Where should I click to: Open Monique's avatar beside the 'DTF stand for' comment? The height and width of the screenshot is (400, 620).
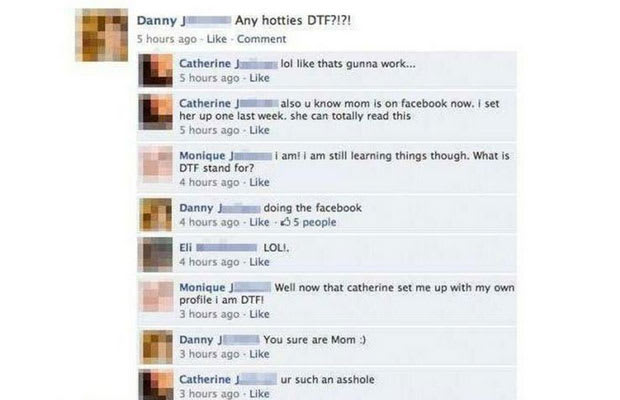(155, 164)
